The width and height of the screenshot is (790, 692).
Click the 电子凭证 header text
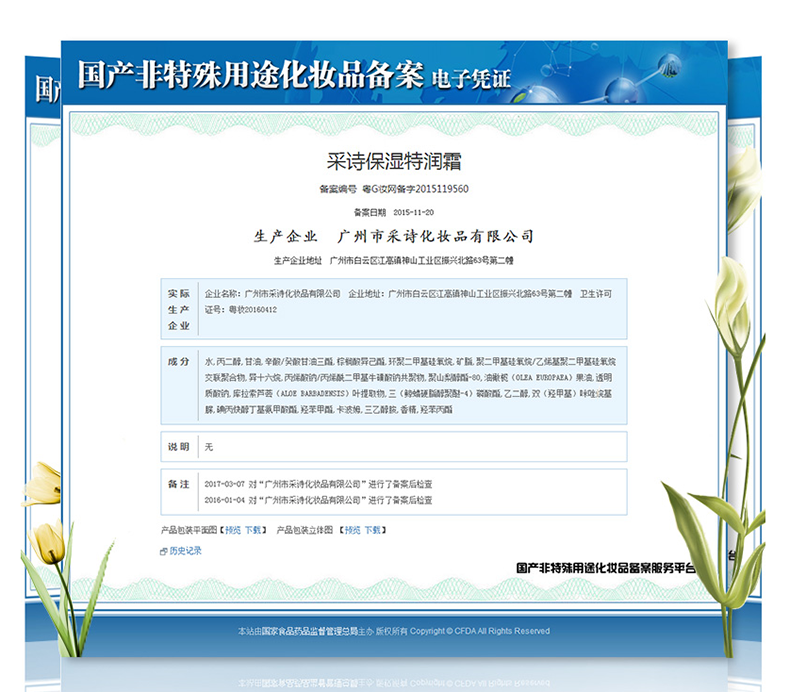coord(471,79)
